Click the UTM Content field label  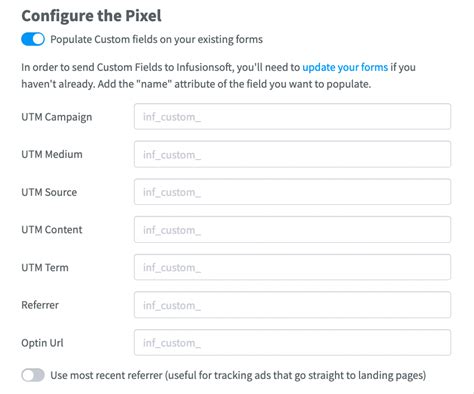click(x=52, y=230)
